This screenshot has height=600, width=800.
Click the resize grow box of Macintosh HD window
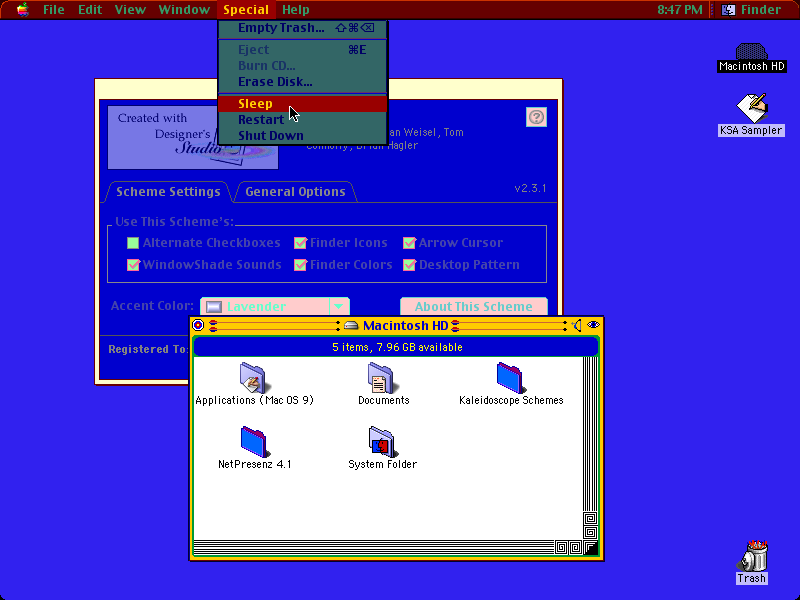pos(591,548)
